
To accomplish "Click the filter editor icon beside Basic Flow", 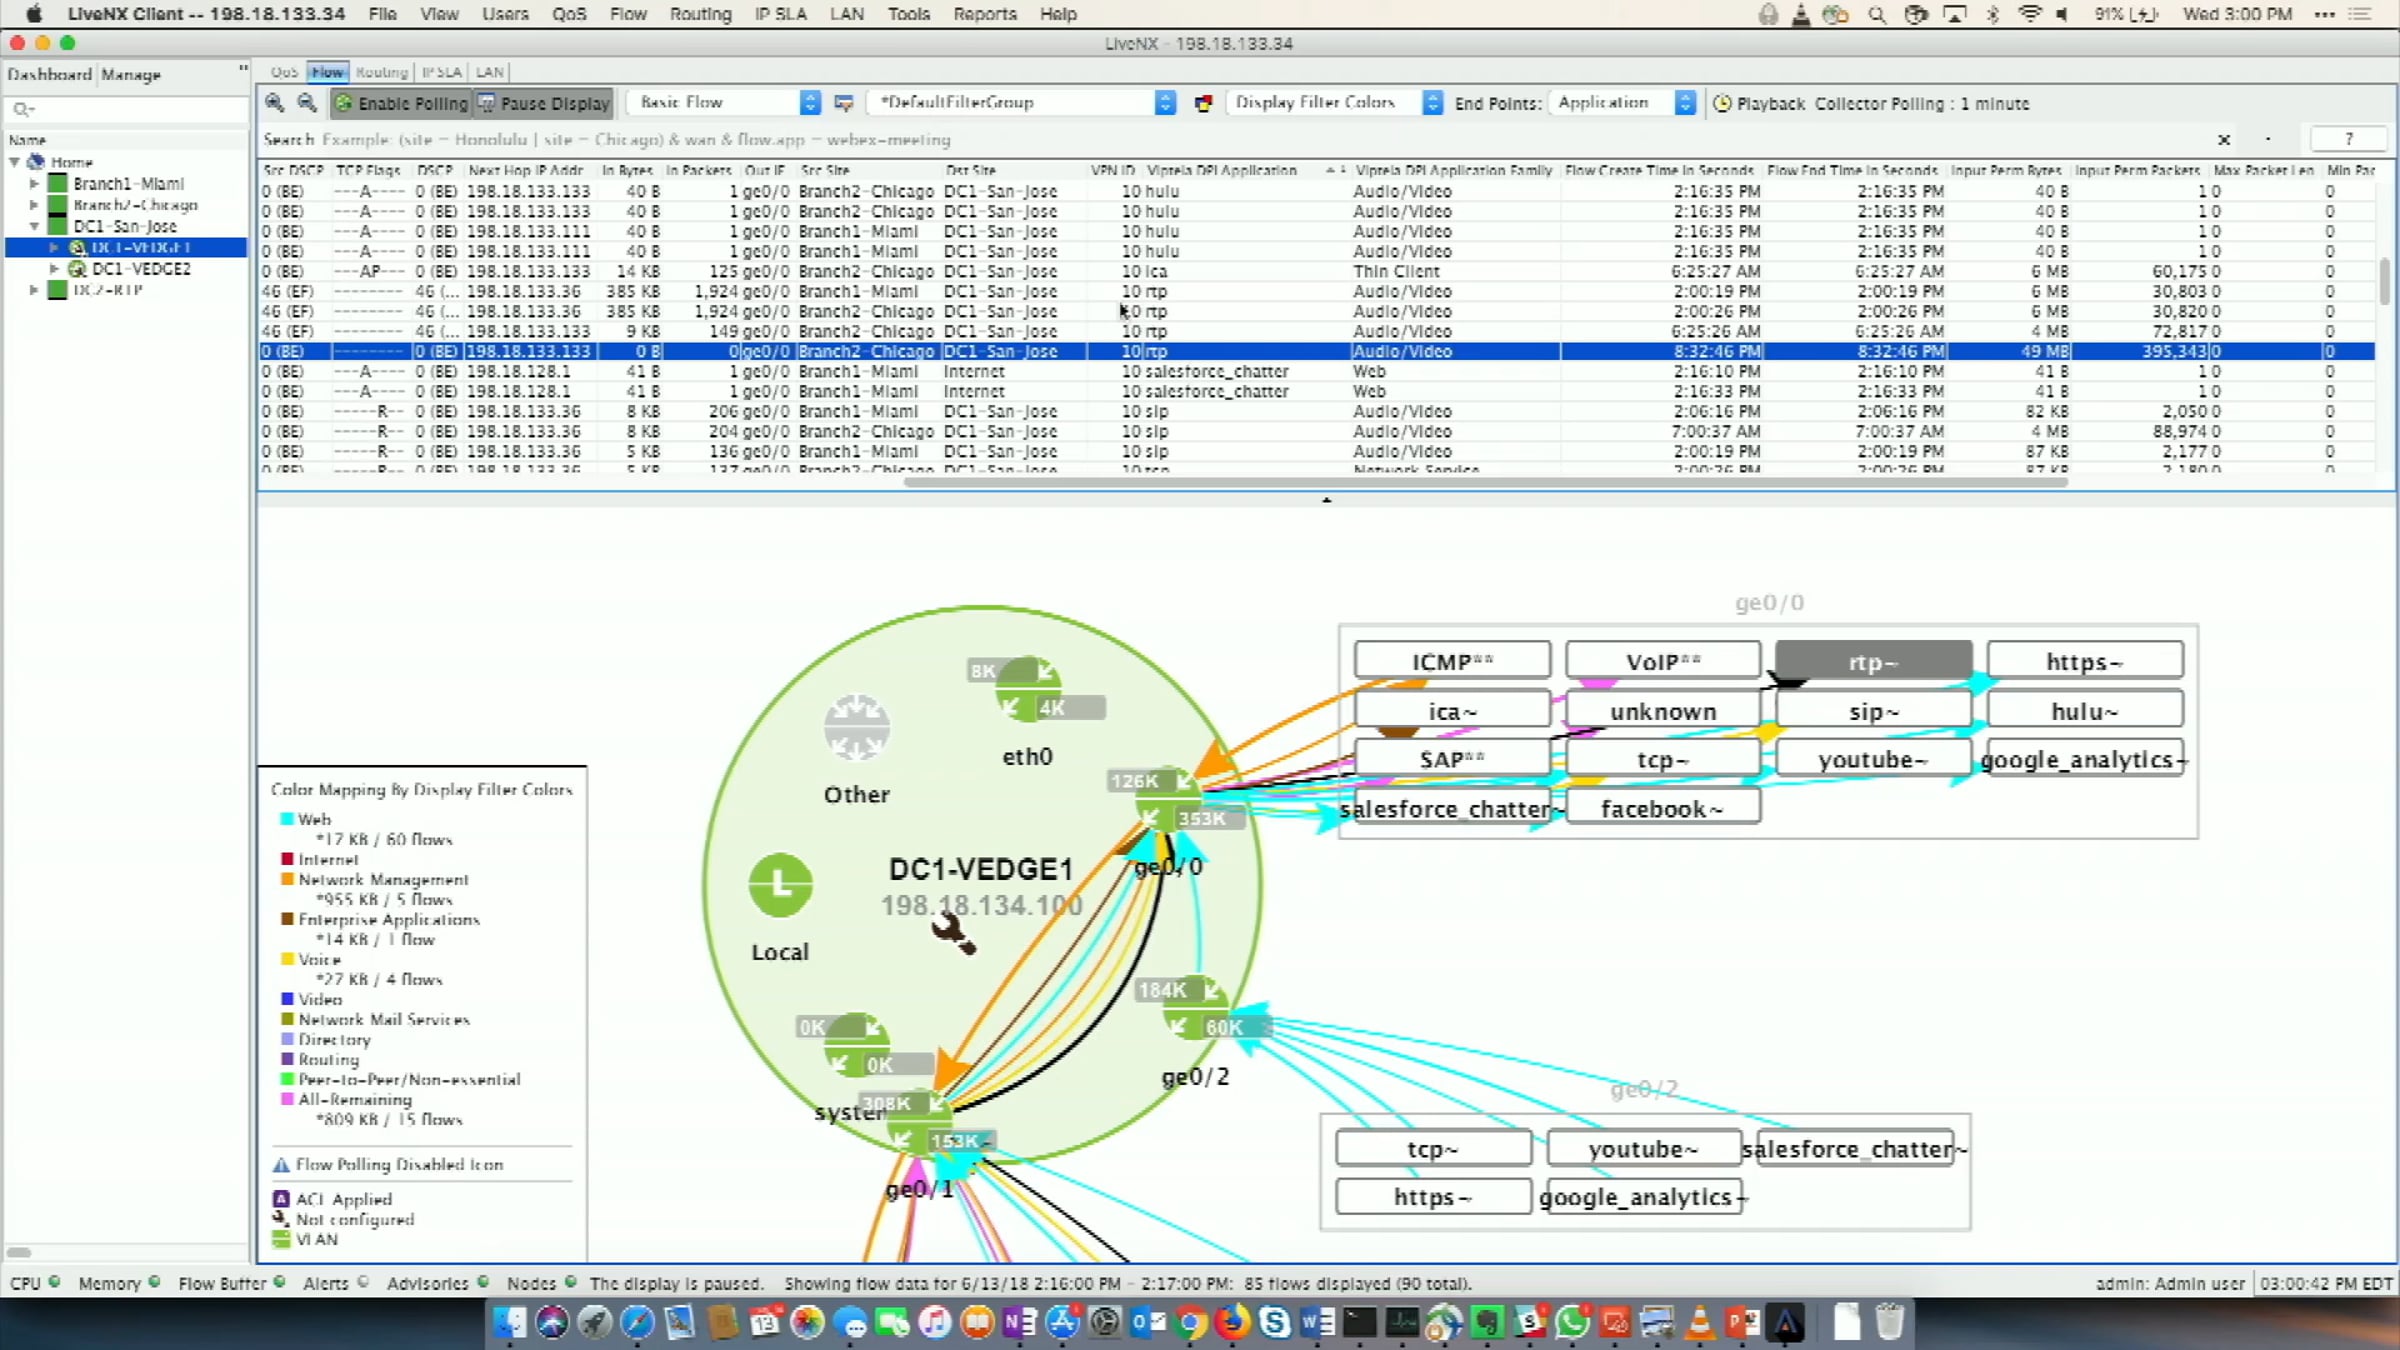I will point(844,103).
